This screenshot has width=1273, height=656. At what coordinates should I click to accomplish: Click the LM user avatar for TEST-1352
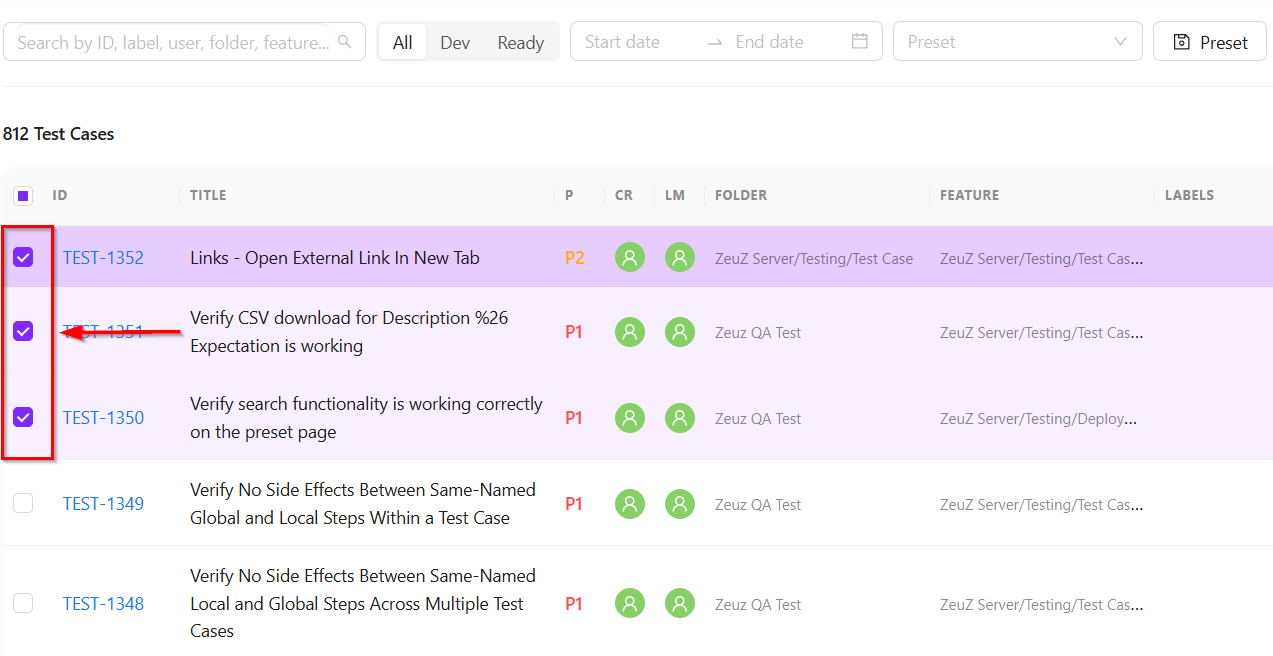pyautogui.click(x=680, y=258)
